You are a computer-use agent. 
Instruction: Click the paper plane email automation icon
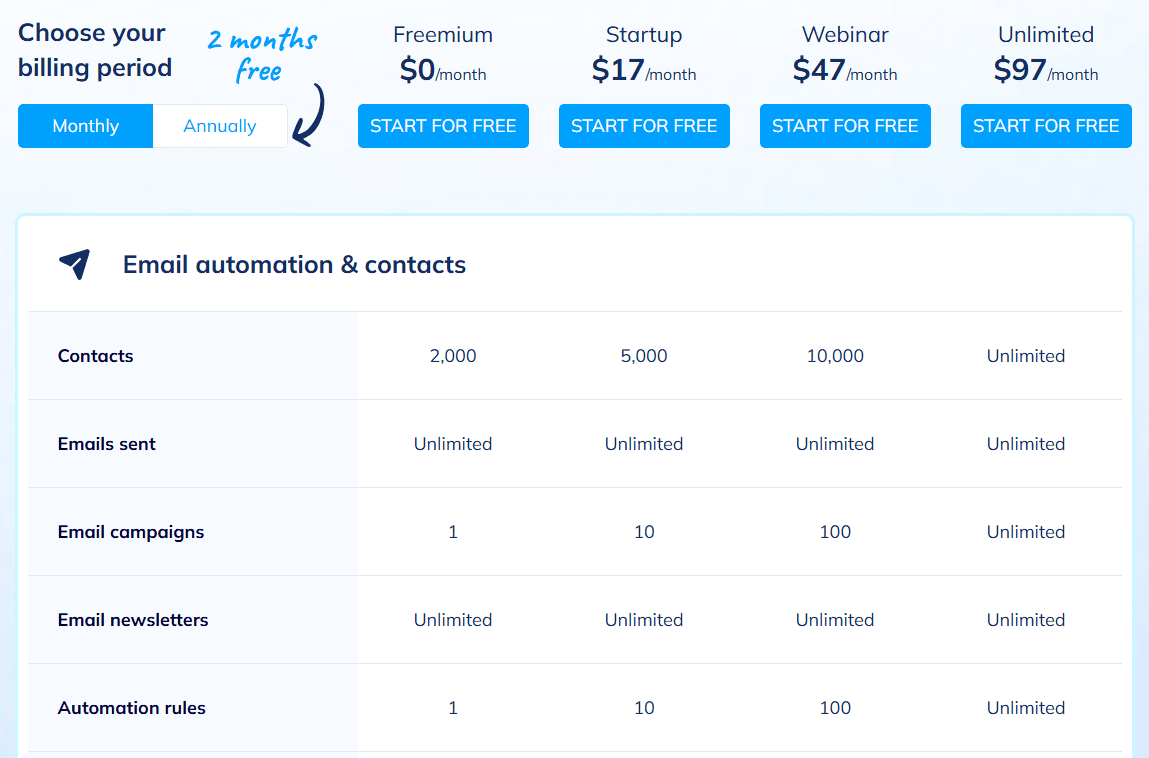(x=75, y=264)
